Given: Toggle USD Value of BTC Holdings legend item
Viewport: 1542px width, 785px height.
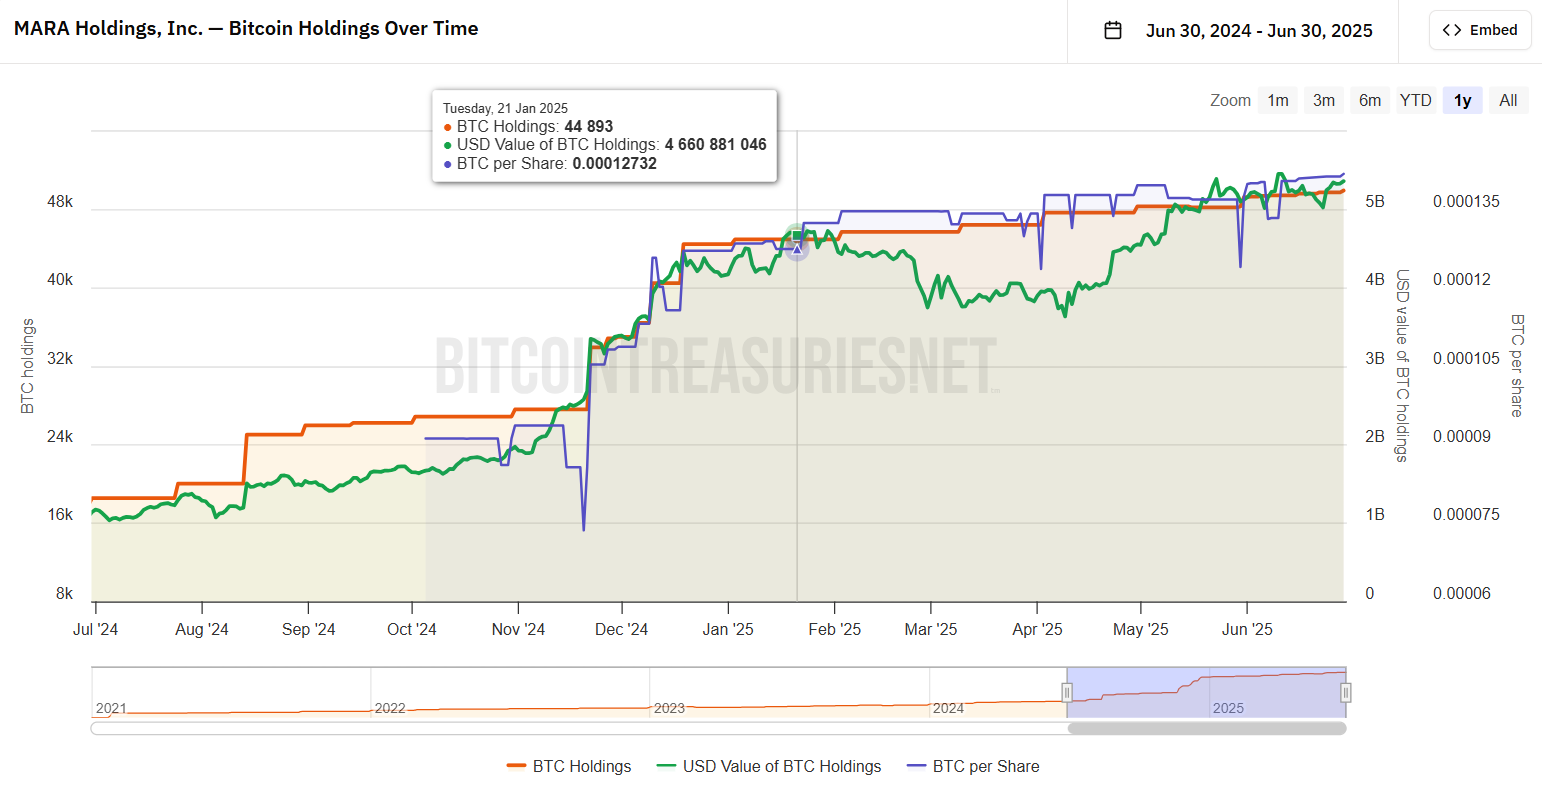Looking at the screenshot, I should point(769,766).
